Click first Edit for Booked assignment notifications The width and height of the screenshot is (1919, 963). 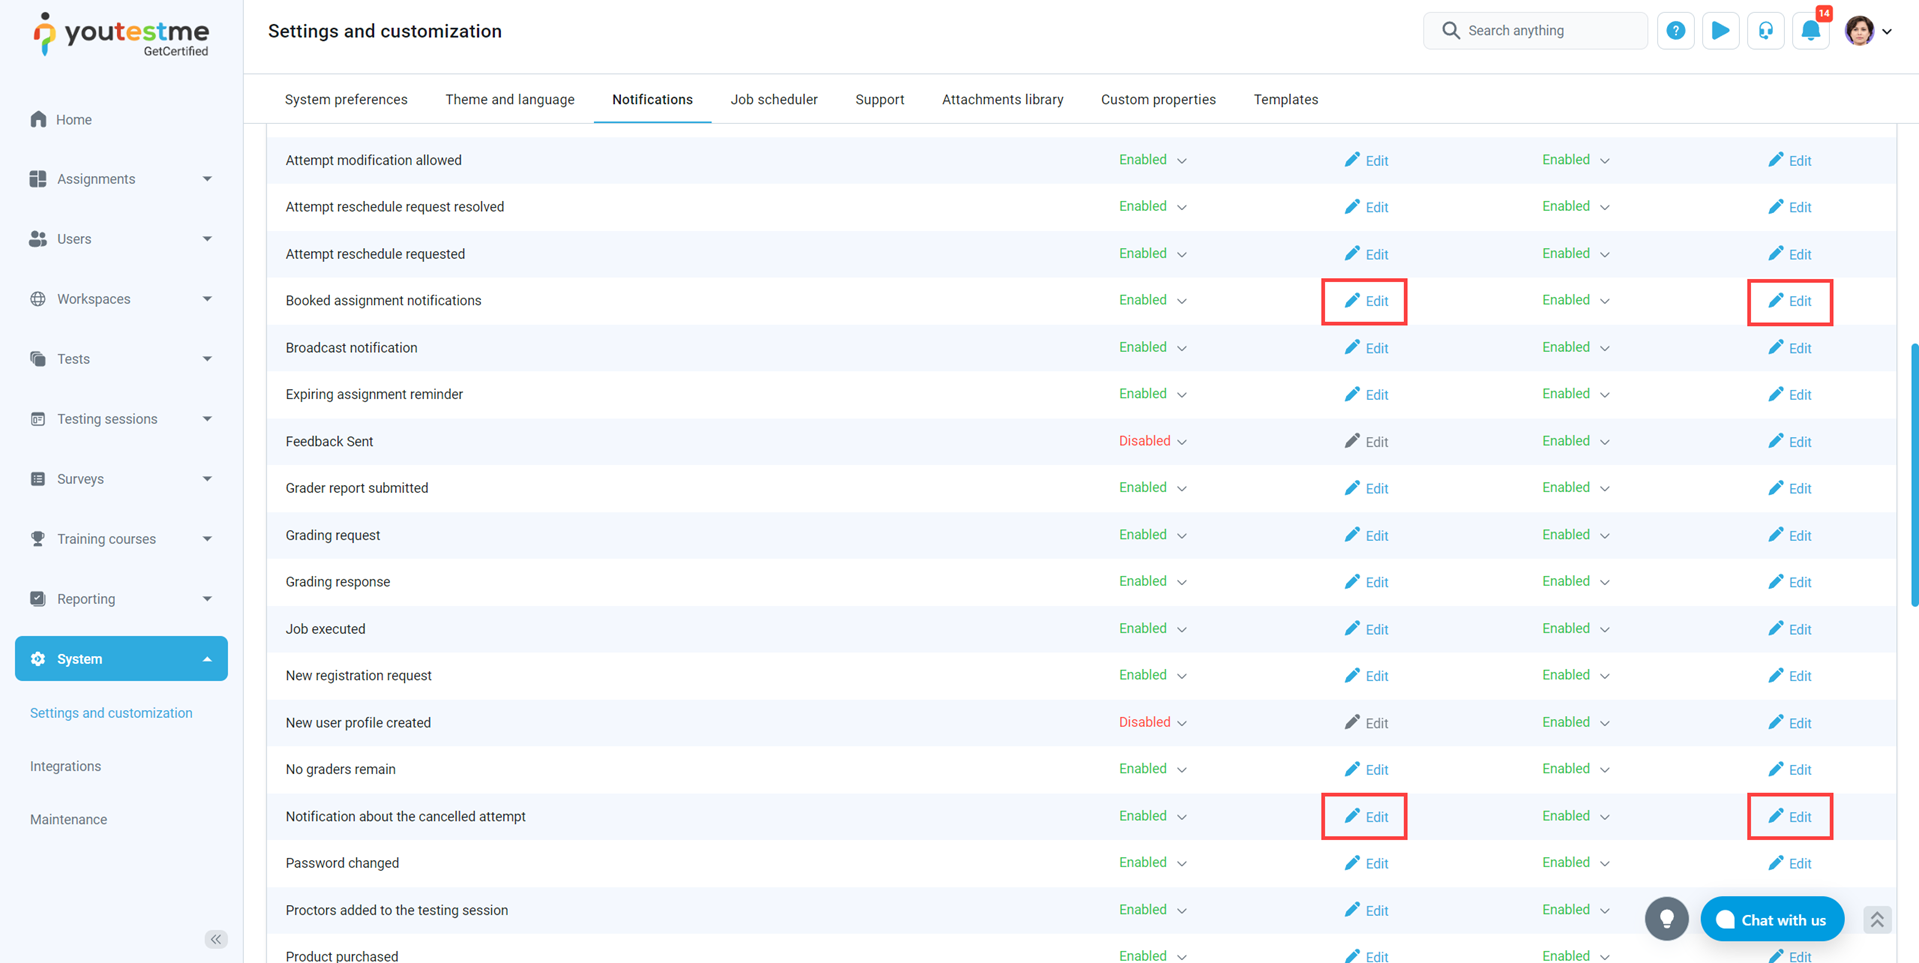(1366, 301)
